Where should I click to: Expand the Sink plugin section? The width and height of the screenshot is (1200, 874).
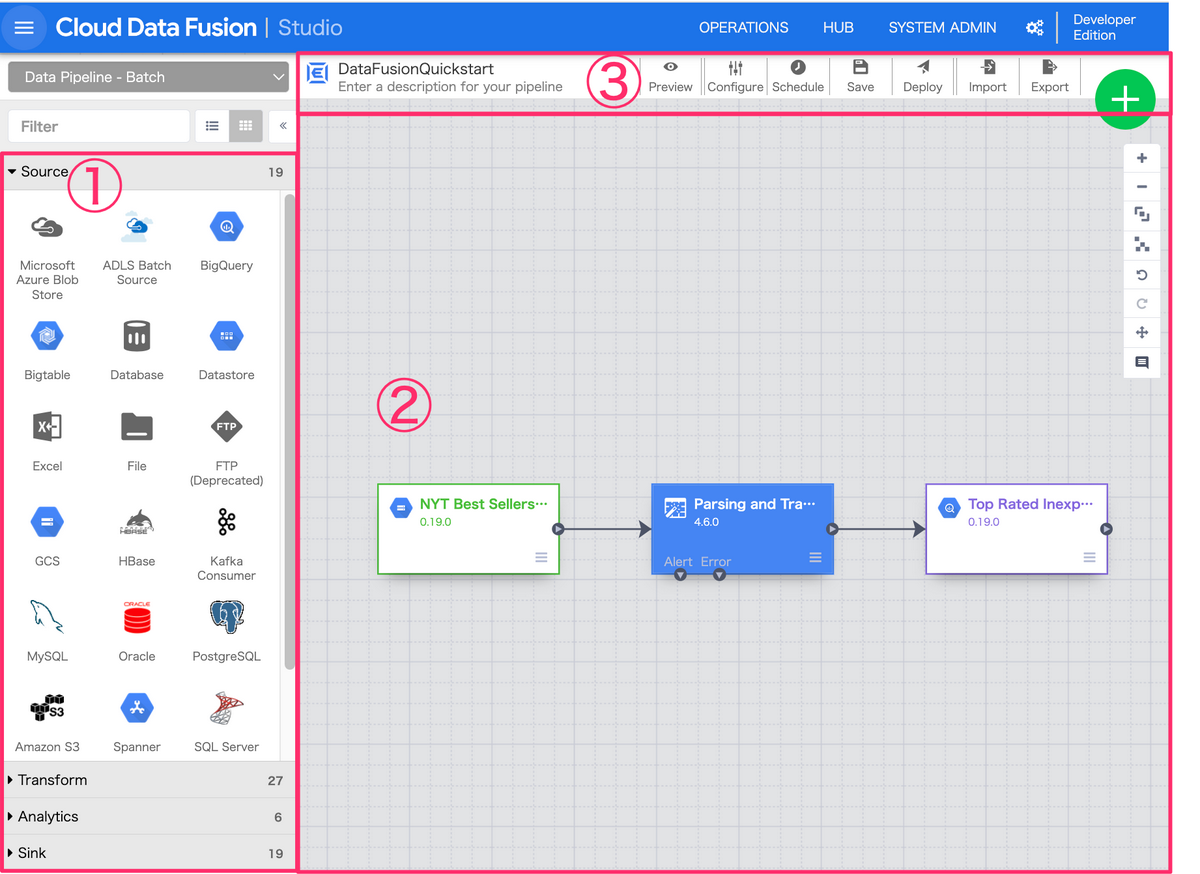tap(147, 853)
